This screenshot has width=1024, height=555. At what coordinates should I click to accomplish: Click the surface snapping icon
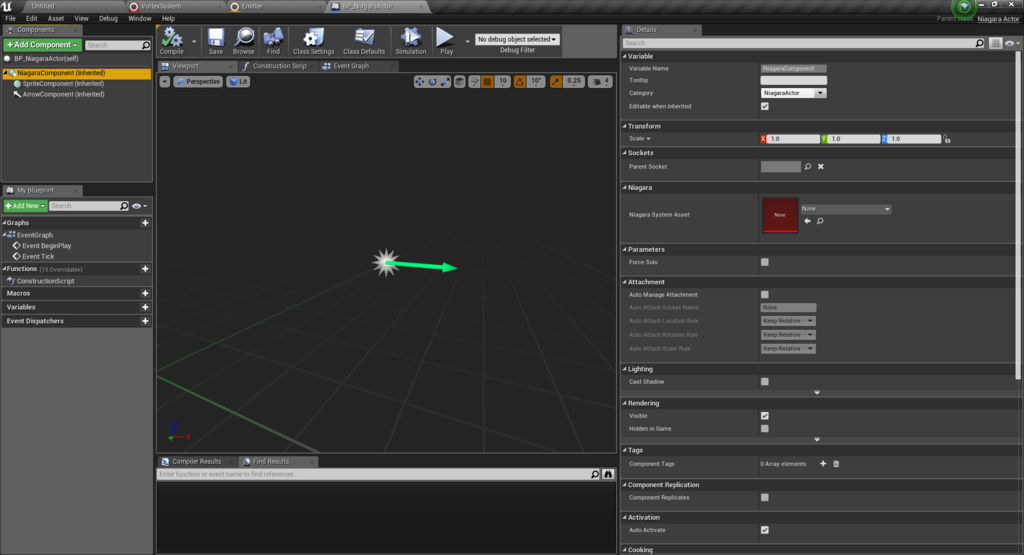475,82
